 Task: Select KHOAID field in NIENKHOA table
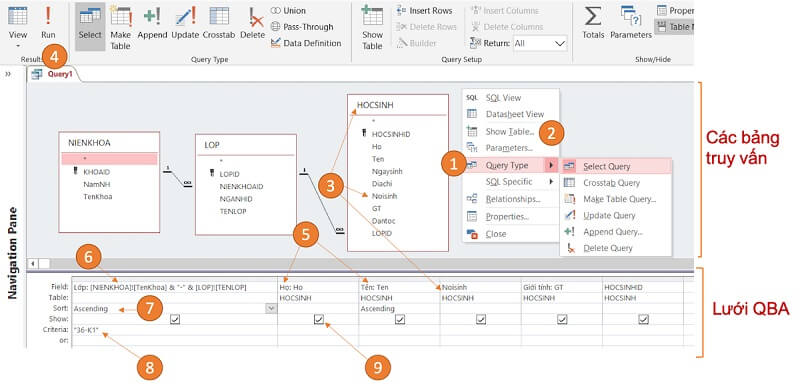(x=96, y=173)
